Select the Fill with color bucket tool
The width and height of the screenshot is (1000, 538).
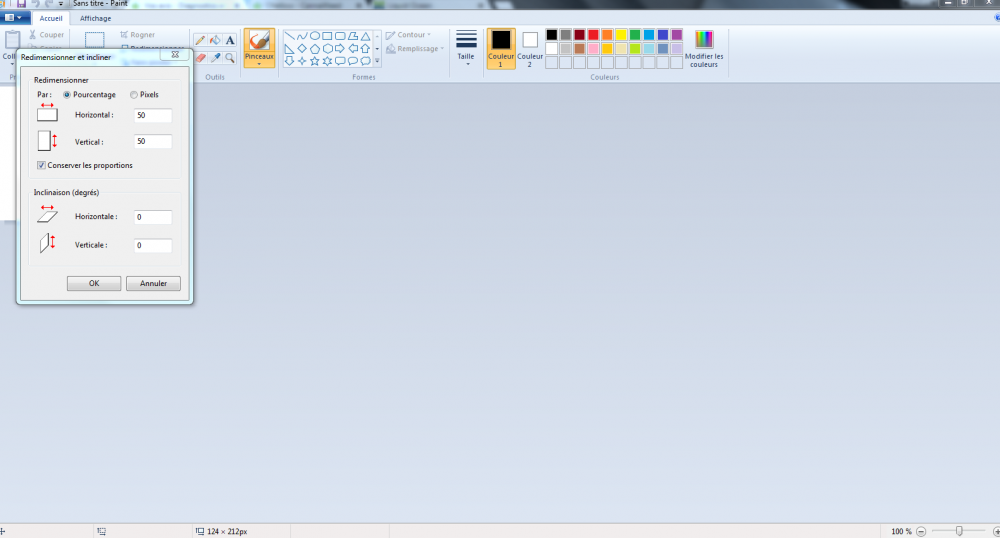(215, 40)
